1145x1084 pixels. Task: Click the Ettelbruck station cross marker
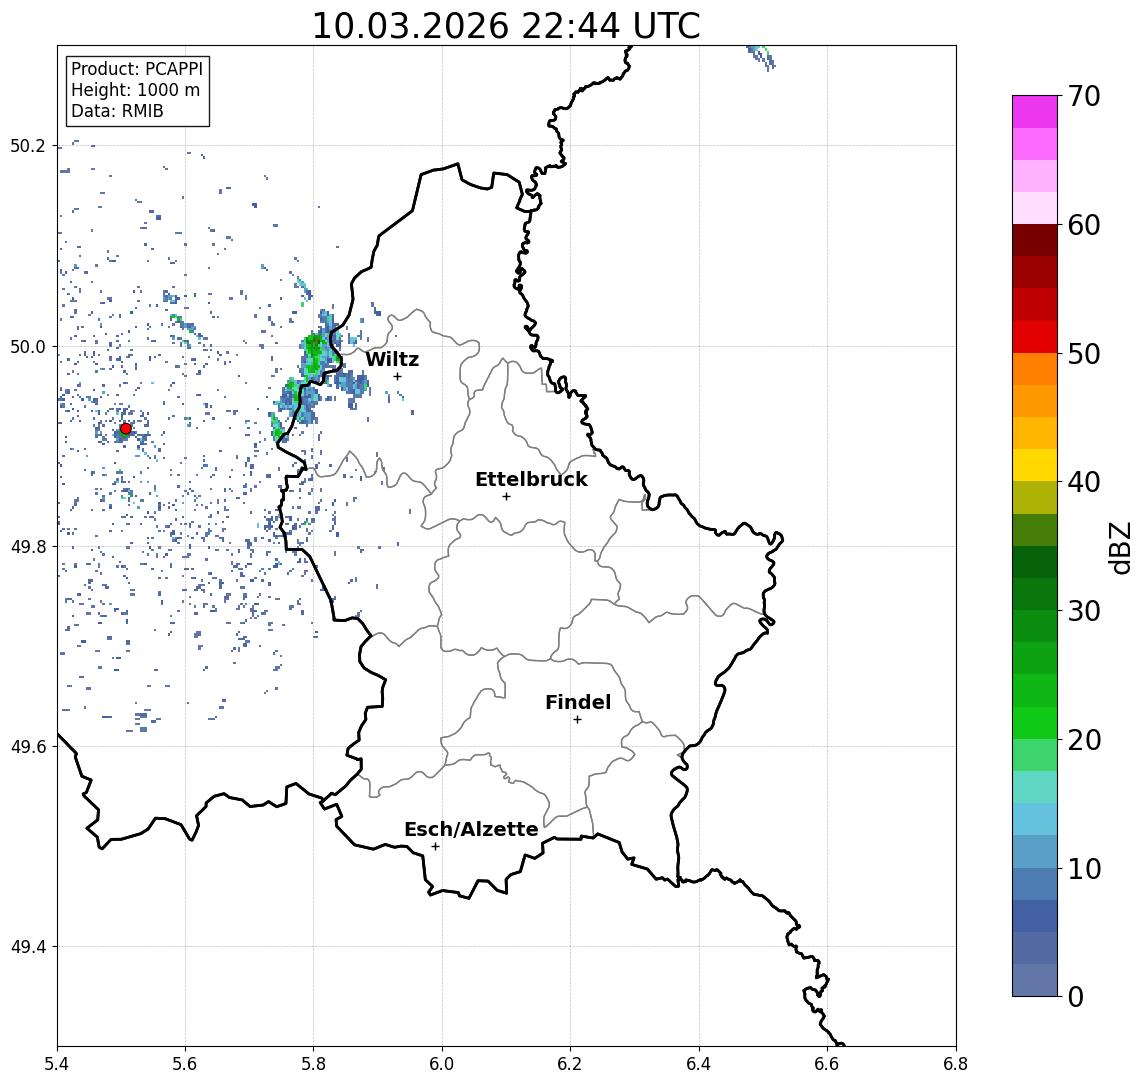point(506,497)
